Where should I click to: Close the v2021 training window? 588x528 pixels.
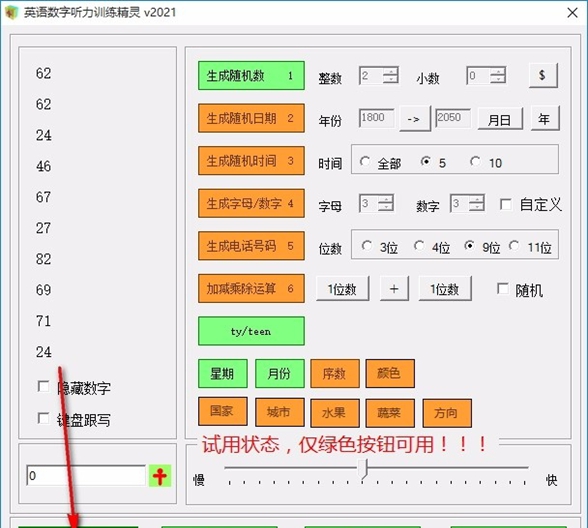[x=572, y=13]
